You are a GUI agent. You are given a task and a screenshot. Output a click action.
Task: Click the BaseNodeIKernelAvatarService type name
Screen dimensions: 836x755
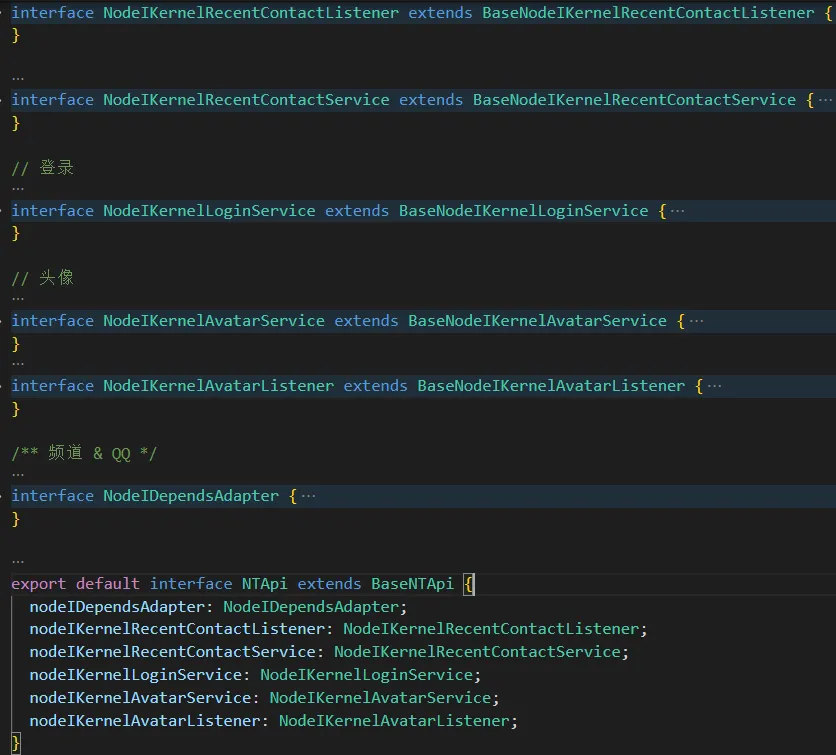[537, 321]
